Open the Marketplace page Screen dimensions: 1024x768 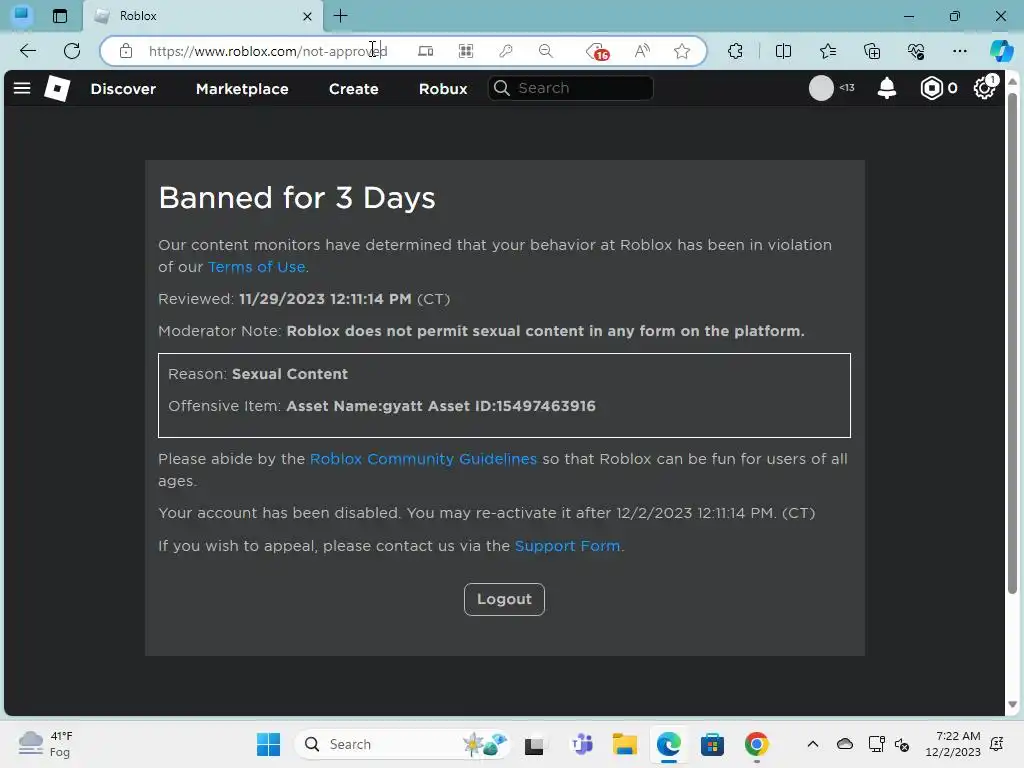pyautogui.click(x=242, y=89)
